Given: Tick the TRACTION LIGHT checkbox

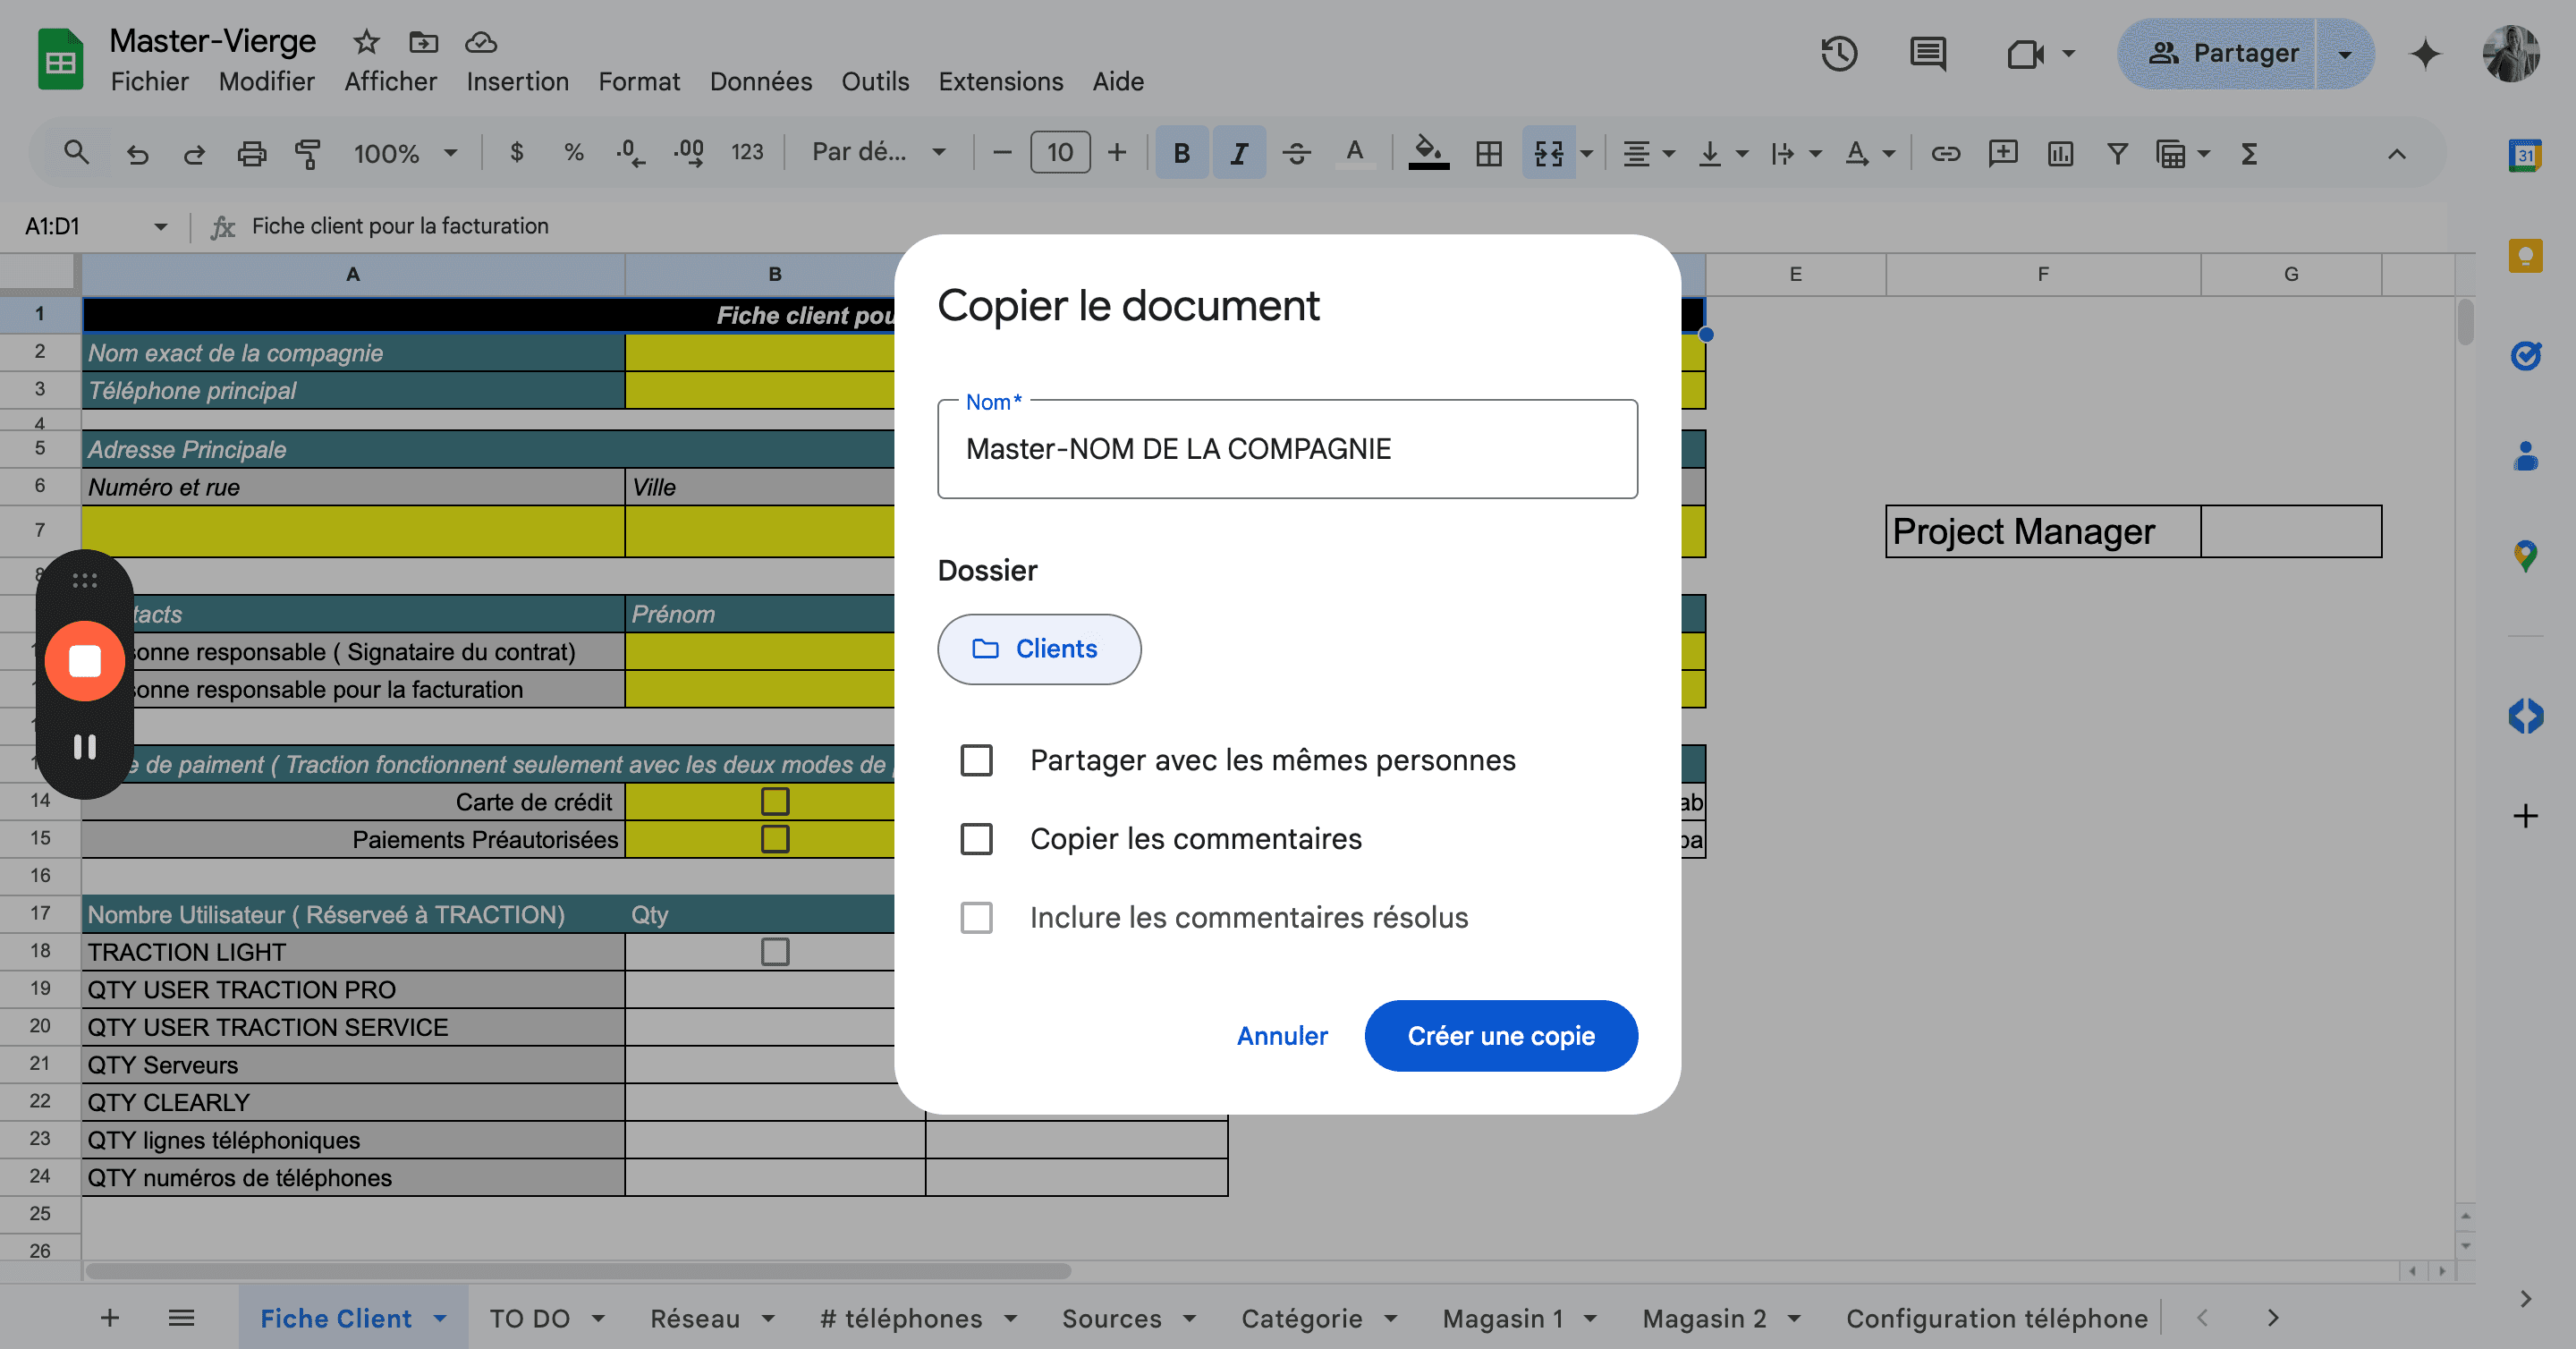Looking at the screenshot, I should coord(775,952).
